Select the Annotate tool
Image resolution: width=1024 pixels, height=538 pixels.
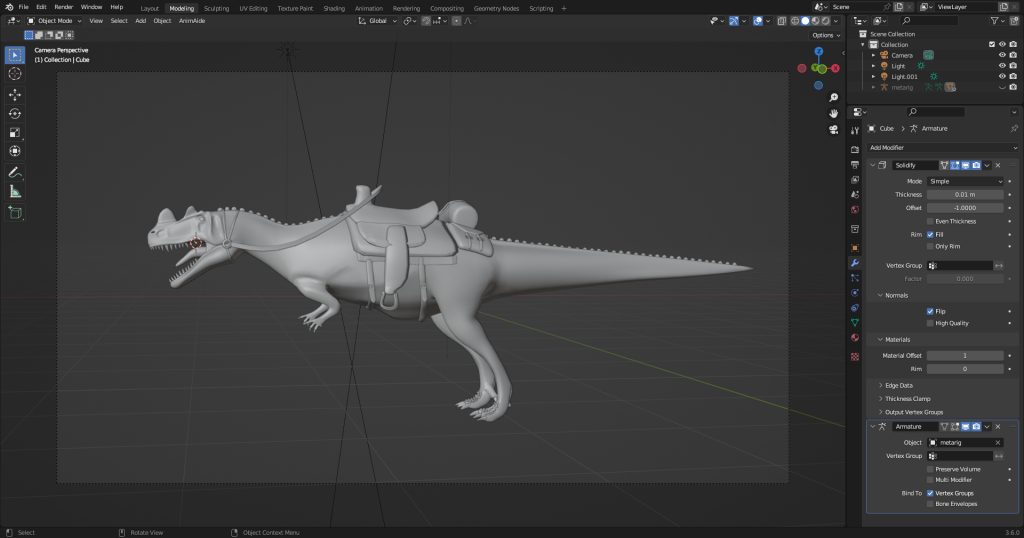click(x=15, y=172)
